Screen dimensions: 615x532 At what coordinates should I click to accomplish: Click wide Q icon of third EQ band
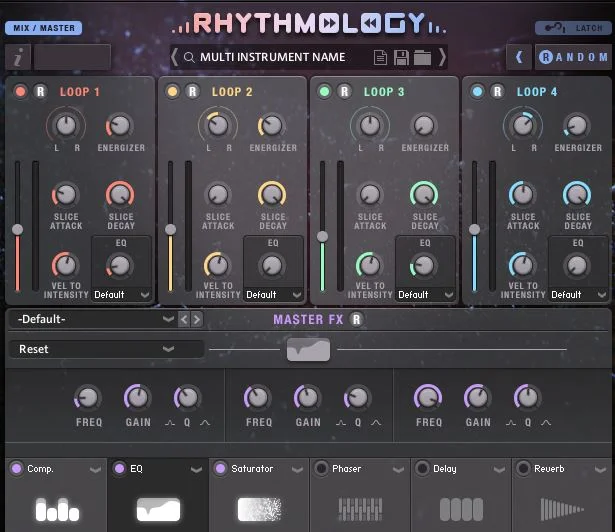[x=546, y=423]
